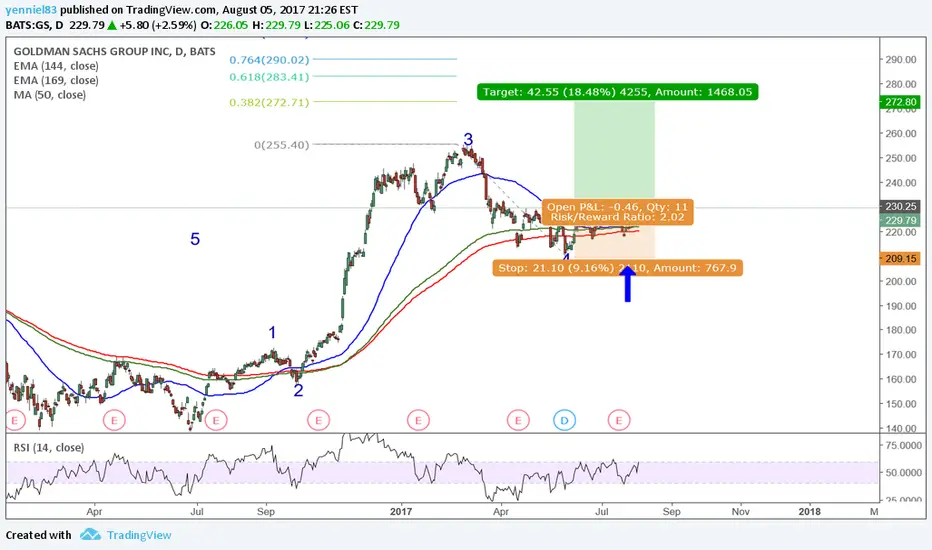Click the 272.80 green price axis tag
The image size is (932, 550).
click(x=900, y=102)
